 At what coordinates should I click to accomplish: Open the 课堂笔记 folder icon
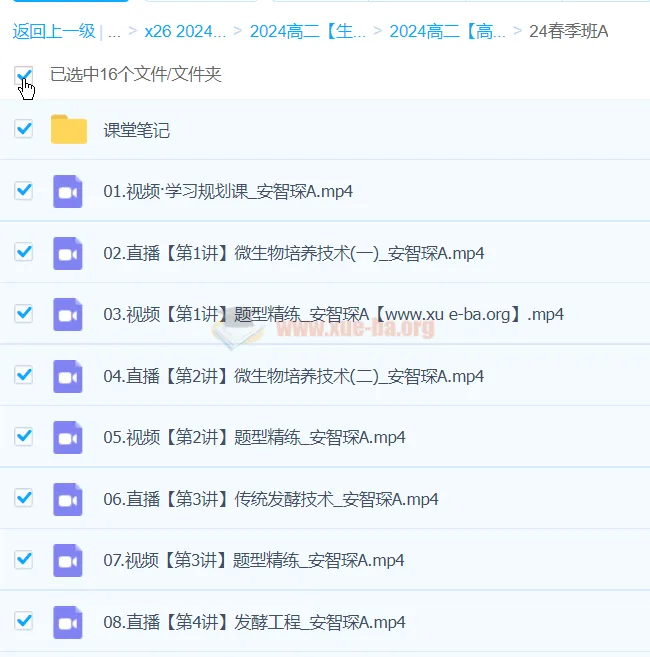coord(69,130)
